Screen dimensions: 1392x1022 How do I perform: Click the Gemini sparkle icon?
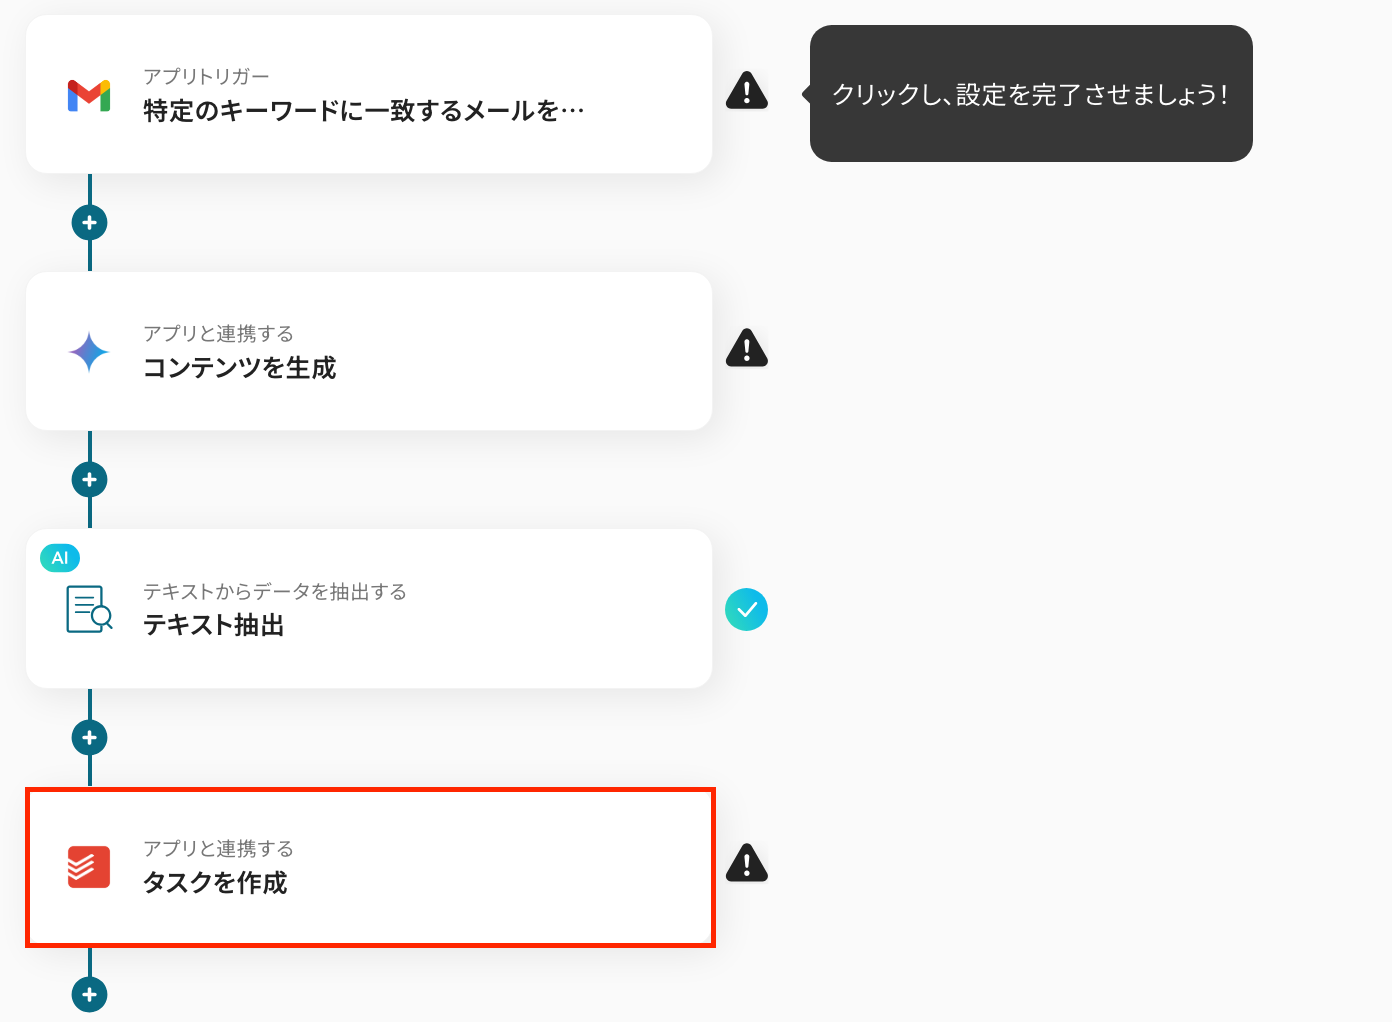click(89, 352)
